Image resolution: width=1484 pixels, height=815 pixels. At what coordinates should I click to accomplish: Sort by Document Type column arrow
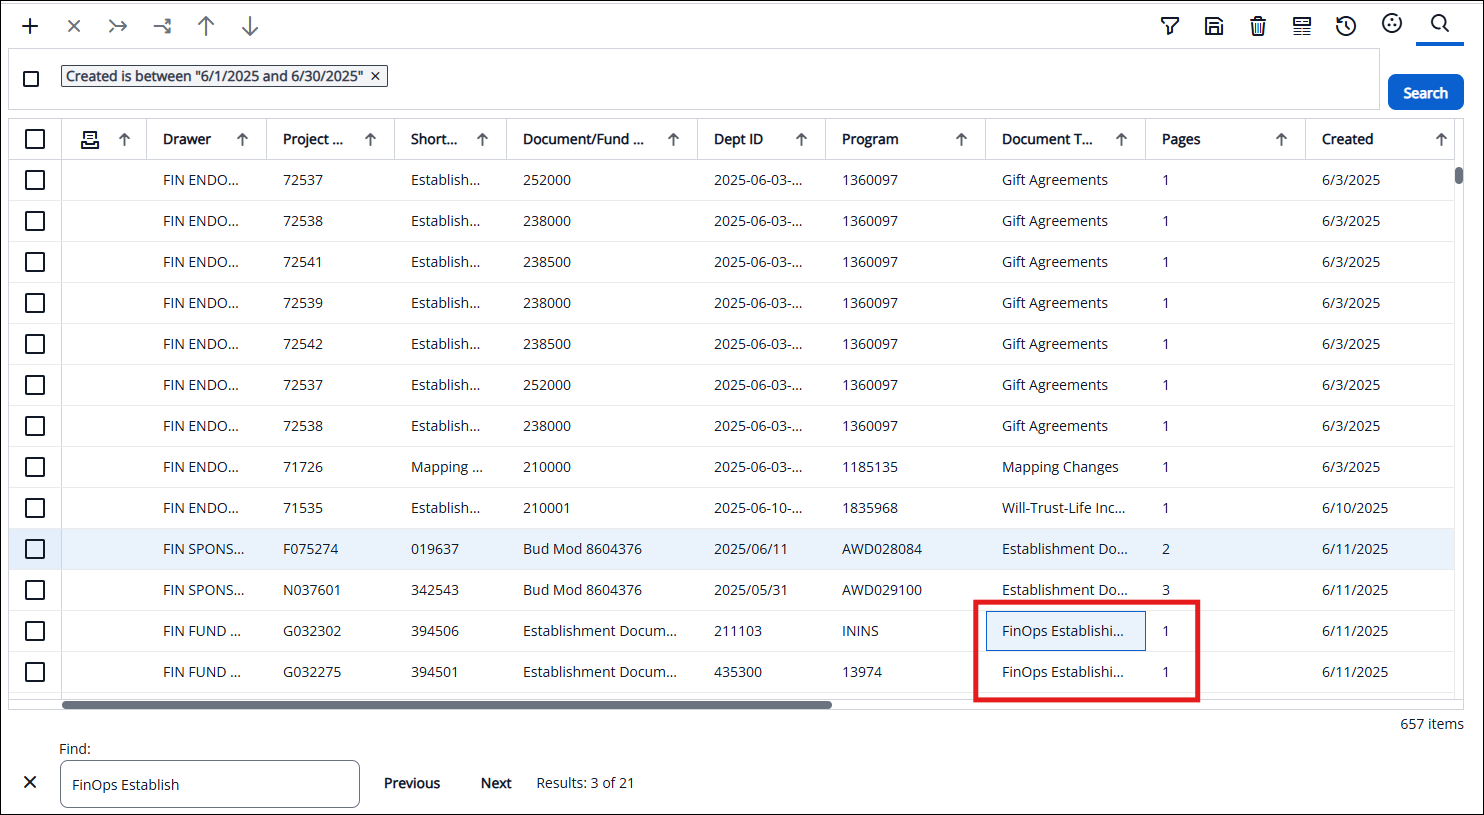[1121, 140]
